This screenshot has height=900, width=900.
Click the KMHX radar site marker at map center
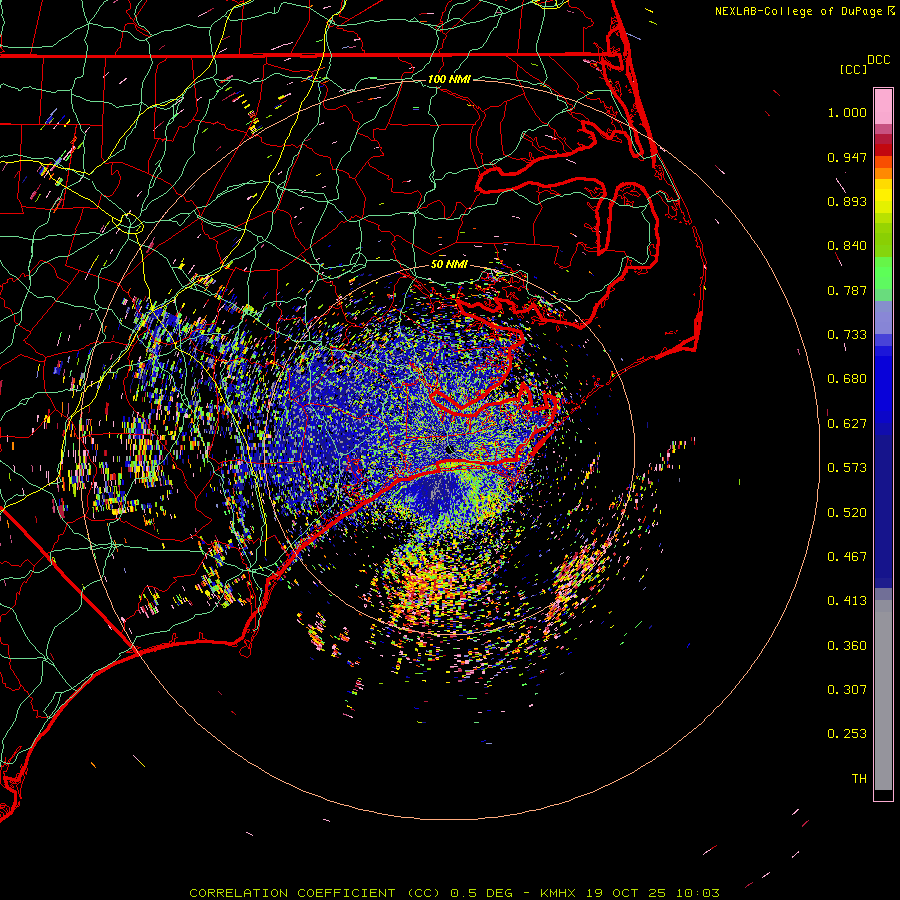(449, 449)
